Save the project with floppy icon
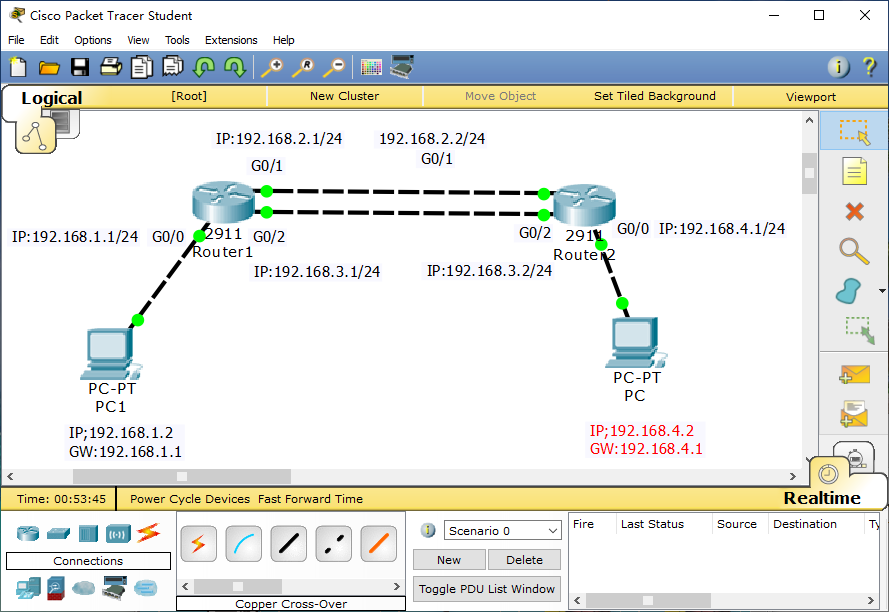Viewport: 889px width, 612px height. [79, 67]
